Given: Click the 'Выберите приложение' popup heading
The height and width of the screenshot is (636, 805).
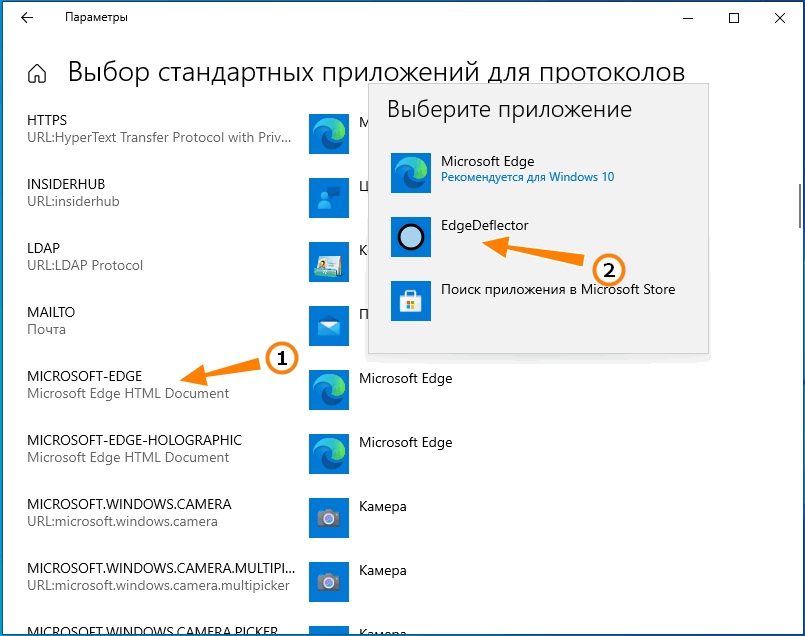Looking at the screenshot, I should (x=509, y=109).
